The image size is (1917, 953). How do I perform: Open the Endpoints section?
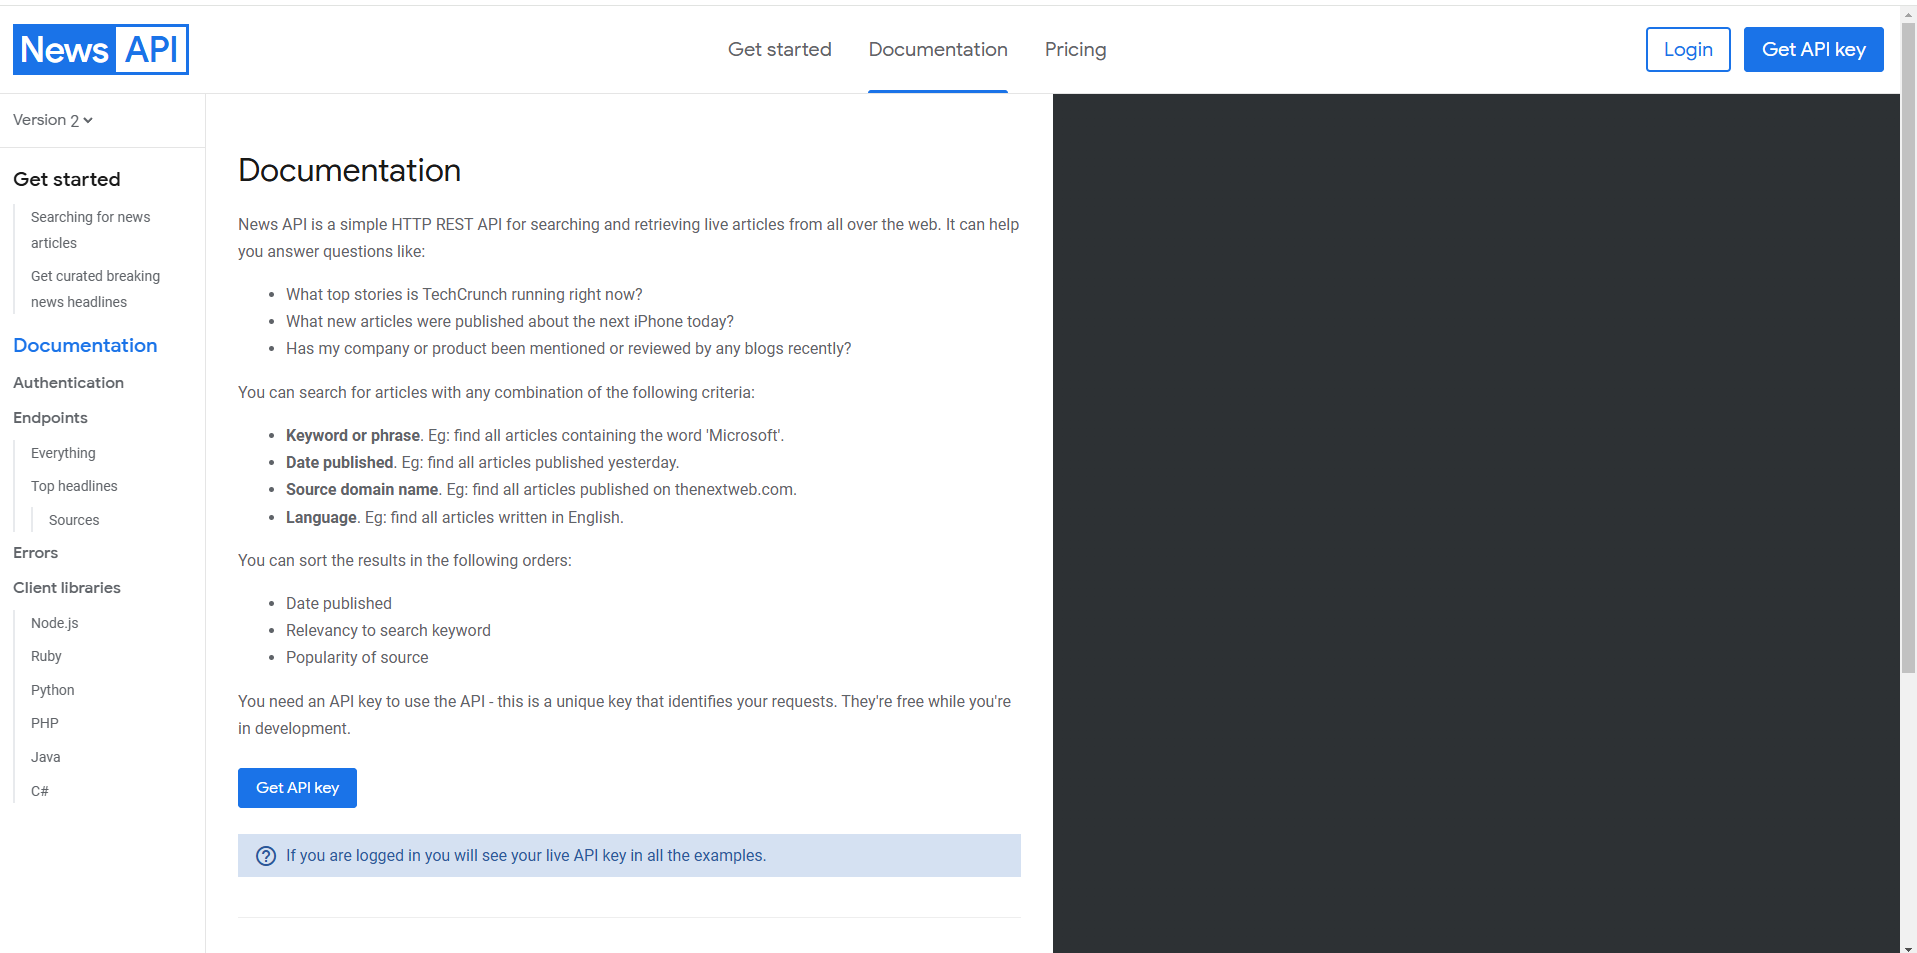50,418
